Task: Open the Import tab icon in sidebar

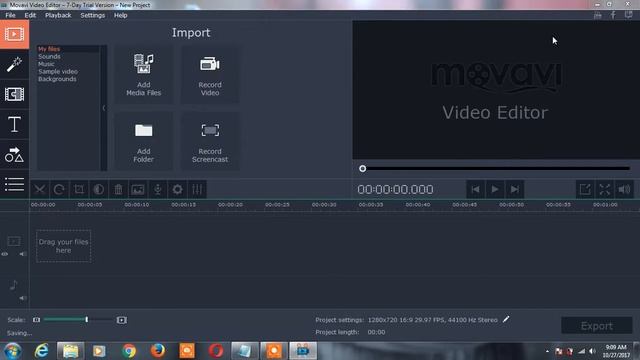Action: (x=14, y=34)
